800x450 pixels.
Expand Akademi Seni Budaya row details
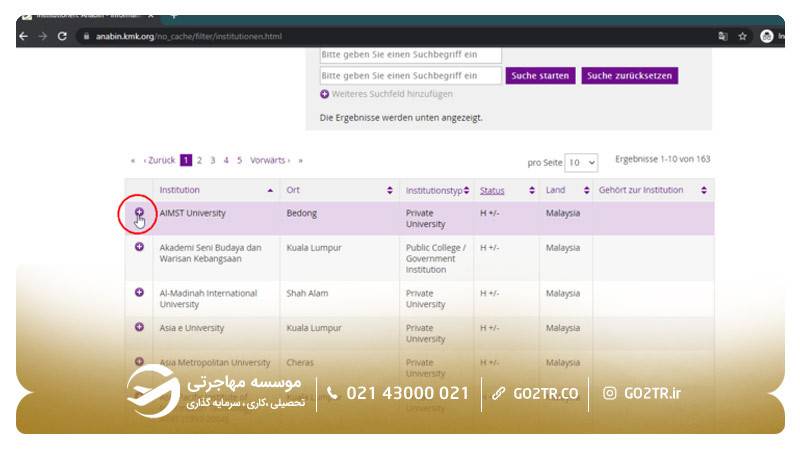click(x=139, y=247)
